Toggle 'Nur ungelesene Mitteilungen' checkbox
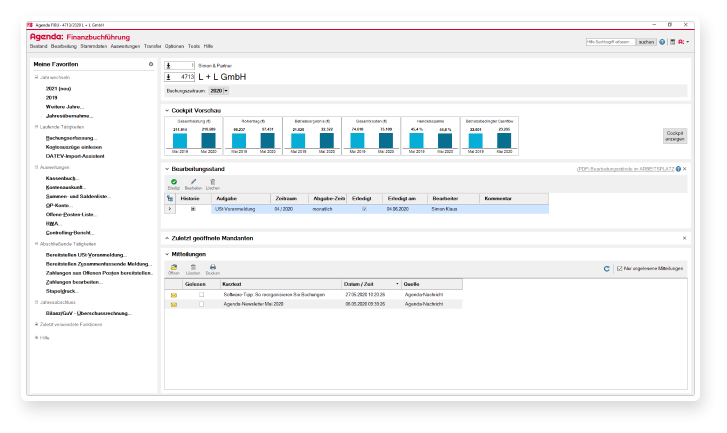This screenshot has width=727, height=433. pos(621,268)
